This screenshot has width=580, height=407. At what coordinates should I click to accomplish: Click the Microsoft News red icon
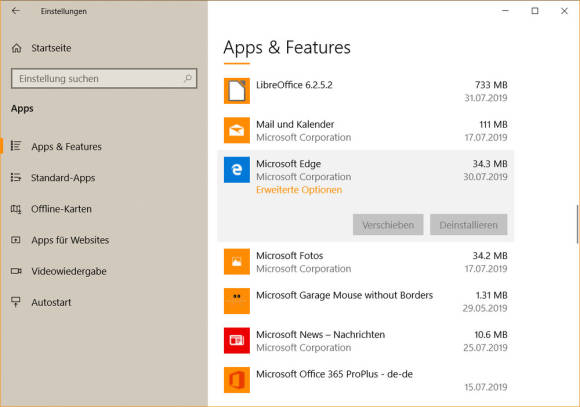coord(237,340)
